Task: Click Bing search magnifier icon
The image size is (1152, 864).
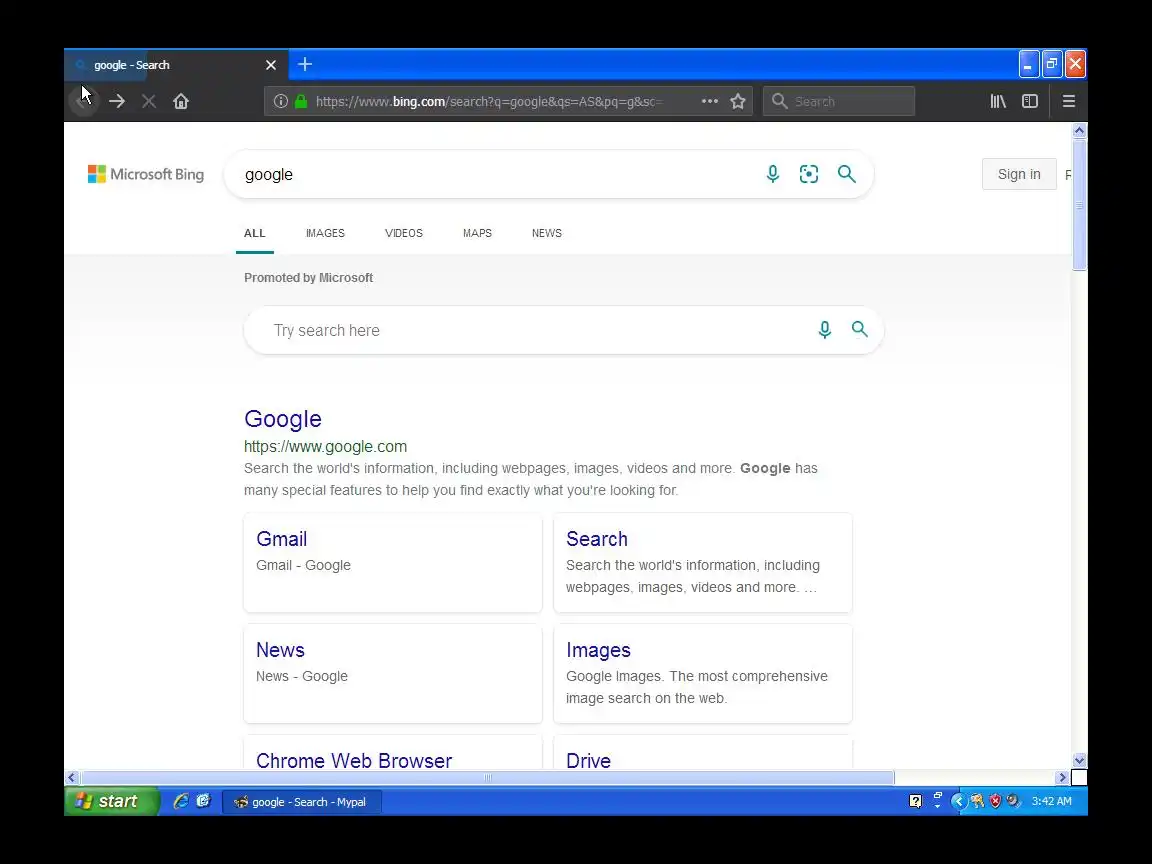Action: 846,174
